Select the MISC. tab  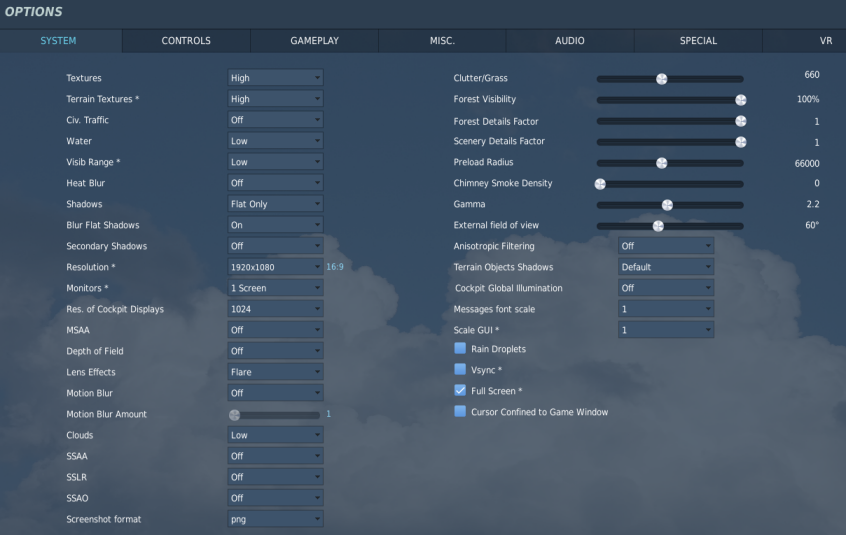(x=442, y=40)
